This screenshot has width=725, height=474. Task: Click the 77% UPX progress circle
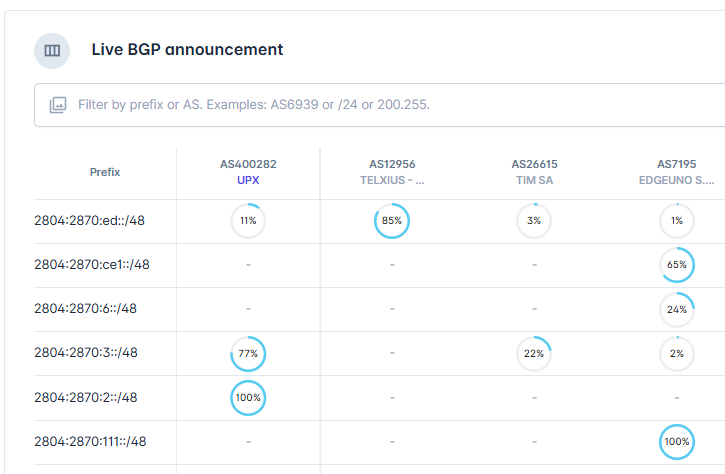248,354
